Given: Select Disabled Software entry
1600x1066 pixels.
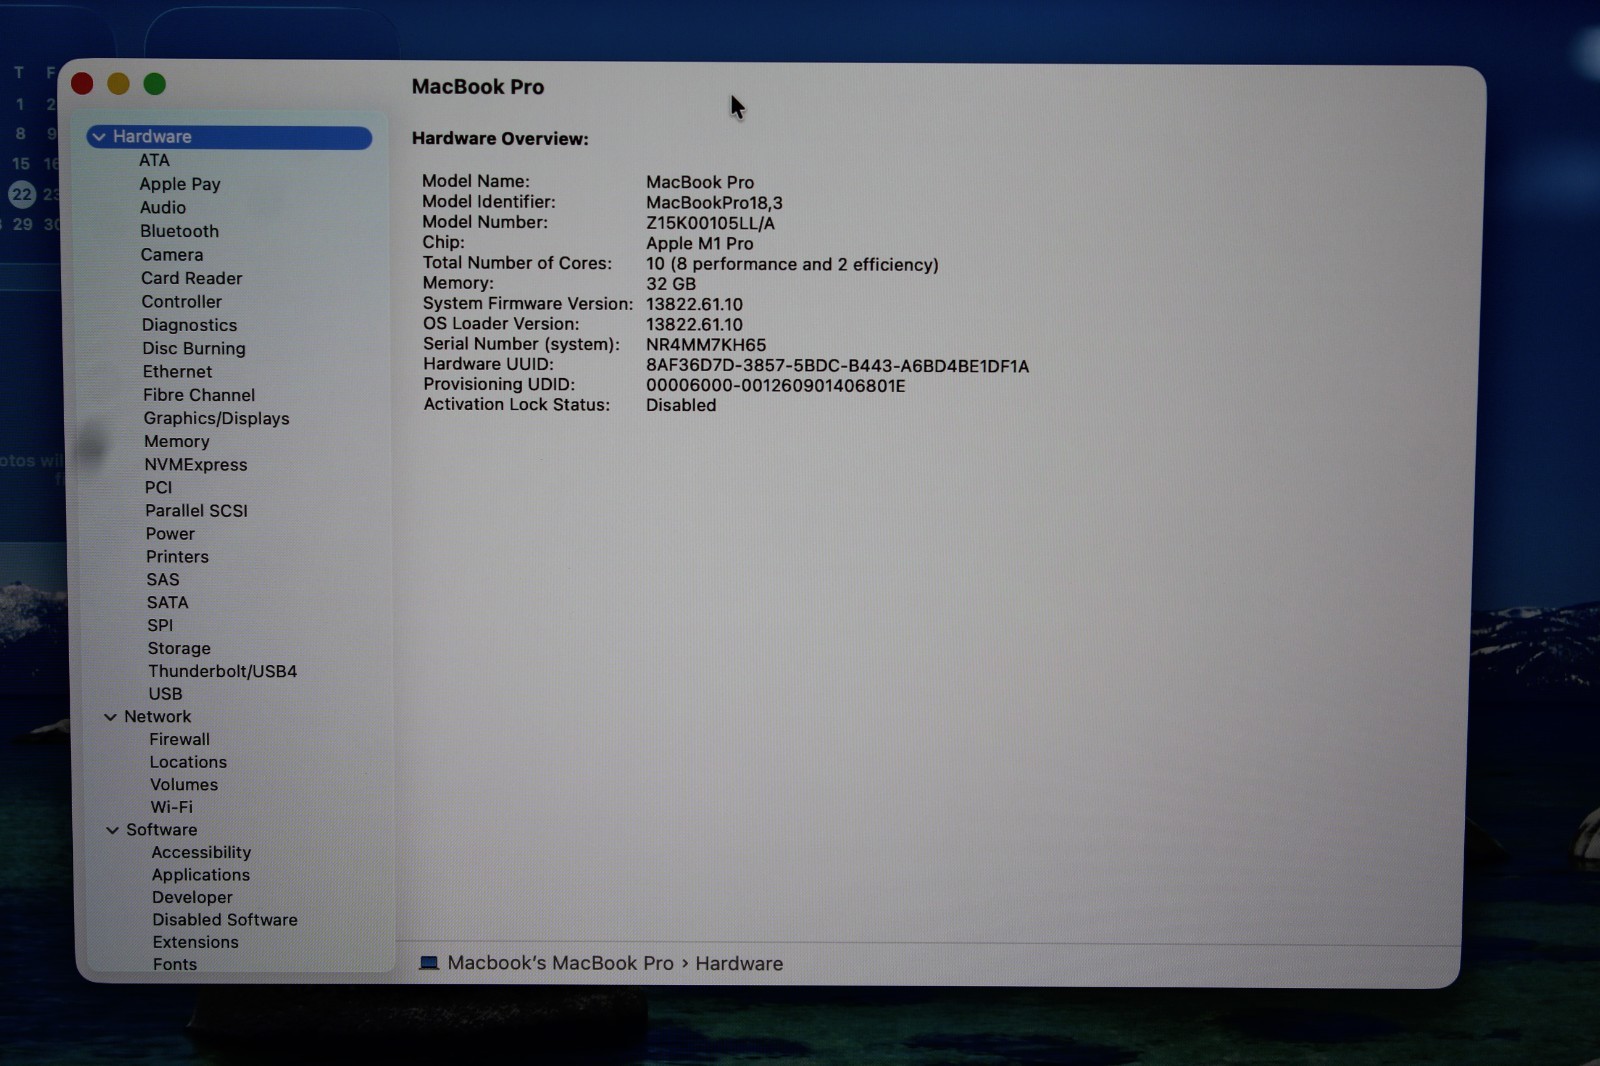Looking at the screenshot, I should [225, 920].
